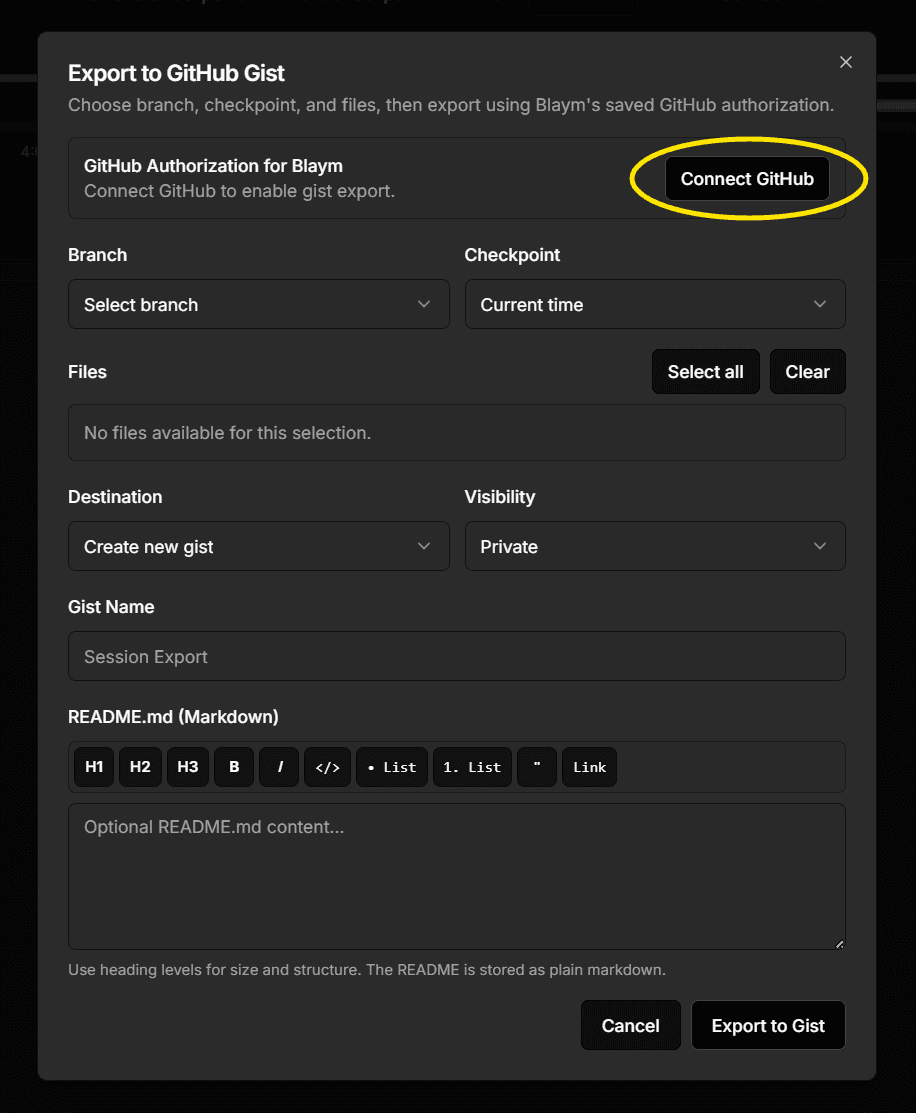The height and width of the screenshot is (1113, 916).
Task: Open the Destination dropdown set to Create new gist
Action: click(x=258, y=546)
